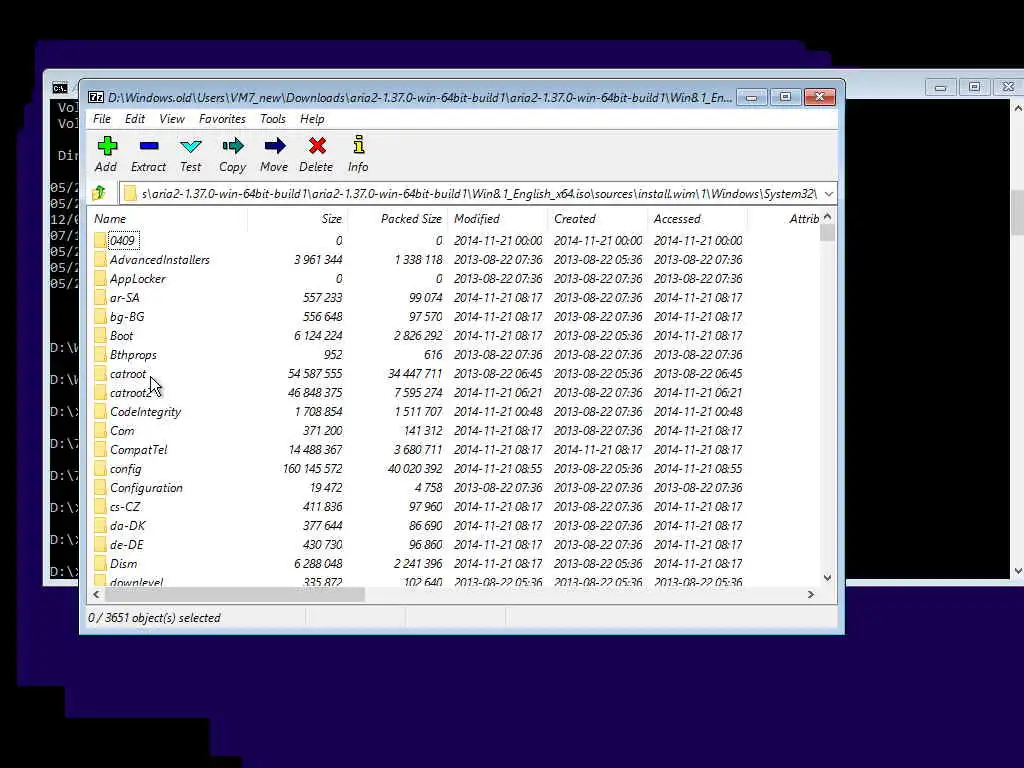Click the Add toolbar icon

[x=106, y=146]
